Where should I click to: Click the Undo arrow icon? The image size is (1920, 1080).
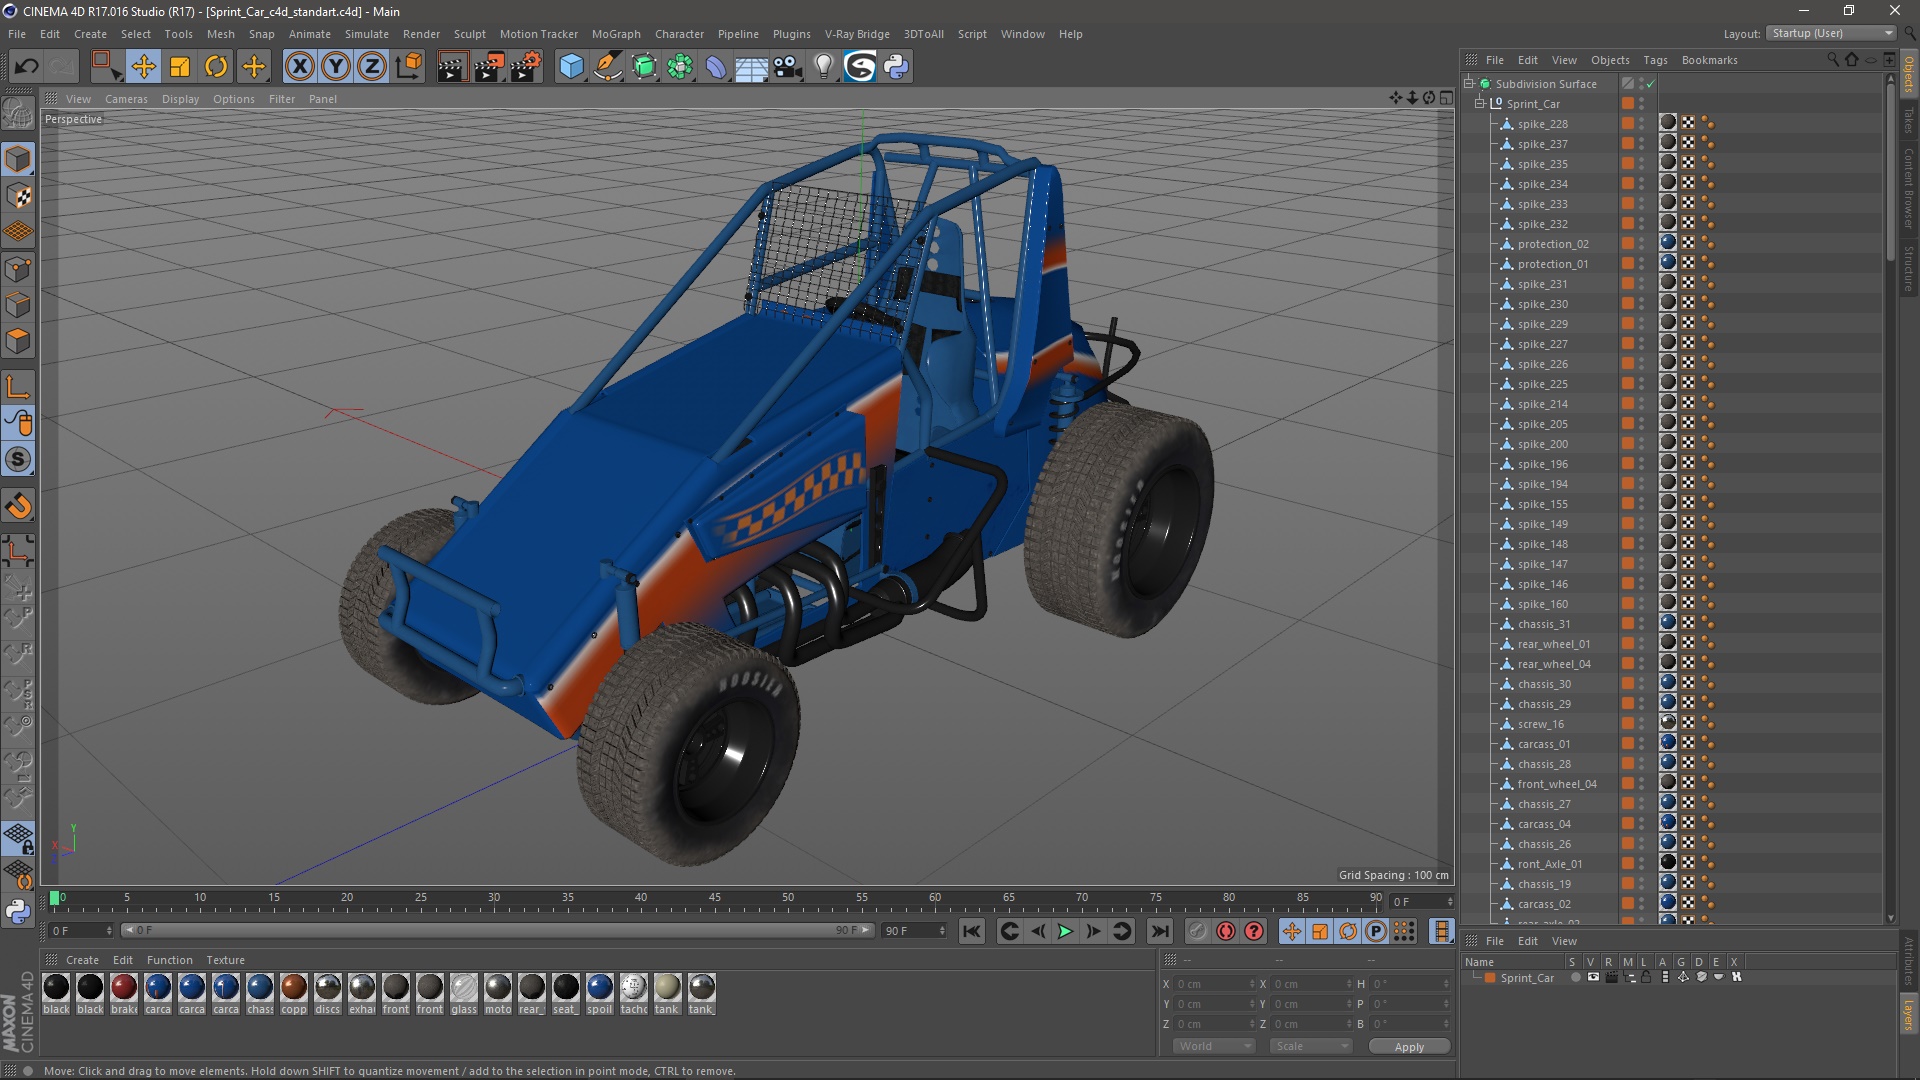[x=26, y=67]
